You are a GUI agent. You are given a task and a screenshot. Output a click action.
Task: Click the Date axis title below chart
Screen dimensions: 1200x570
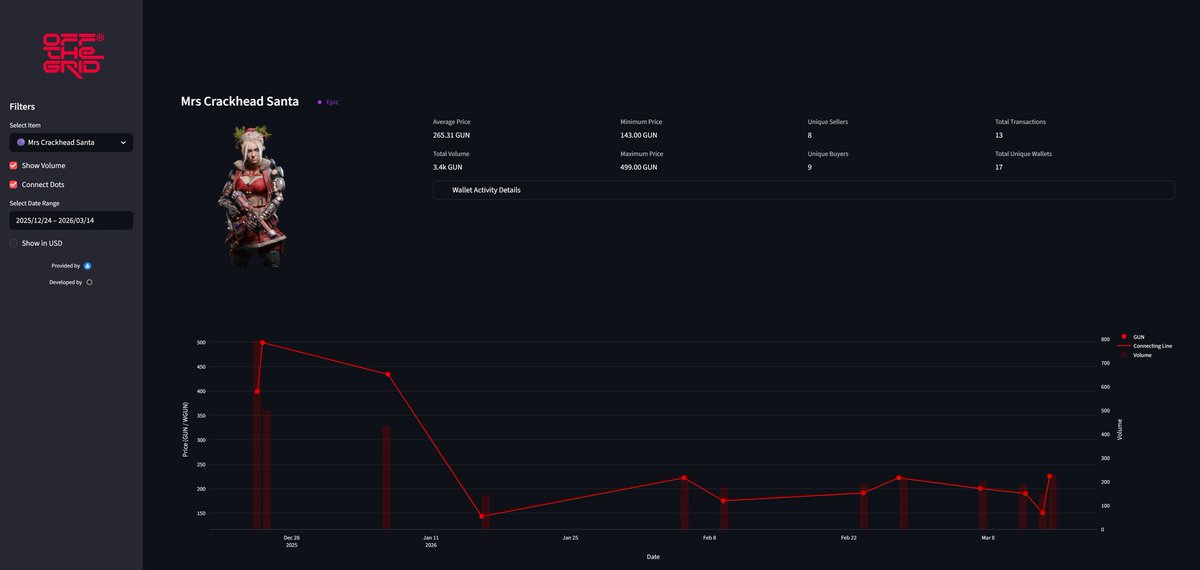653,557
